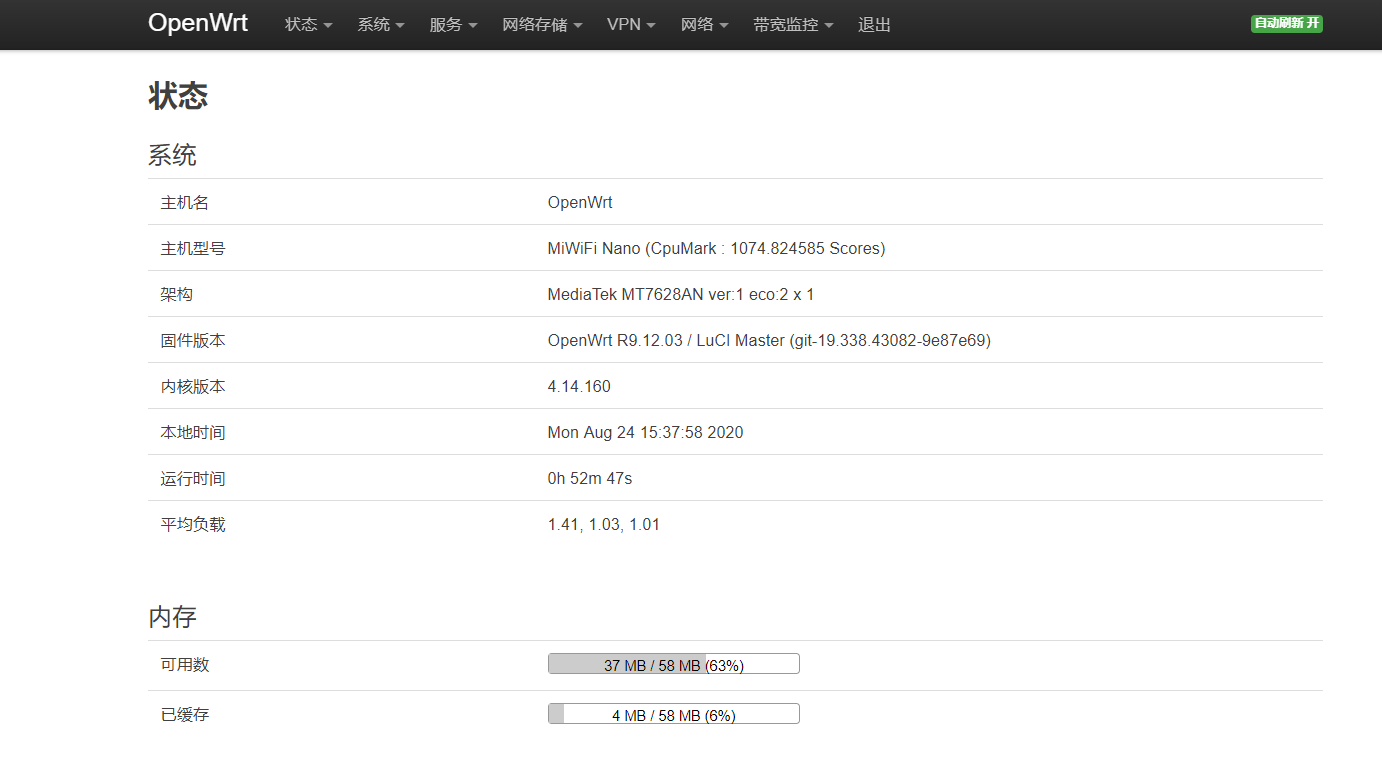The height and width of the screenshot is (774, 1382).
Task: Click the 内存 section heading
Action: (x=172, y=617)
